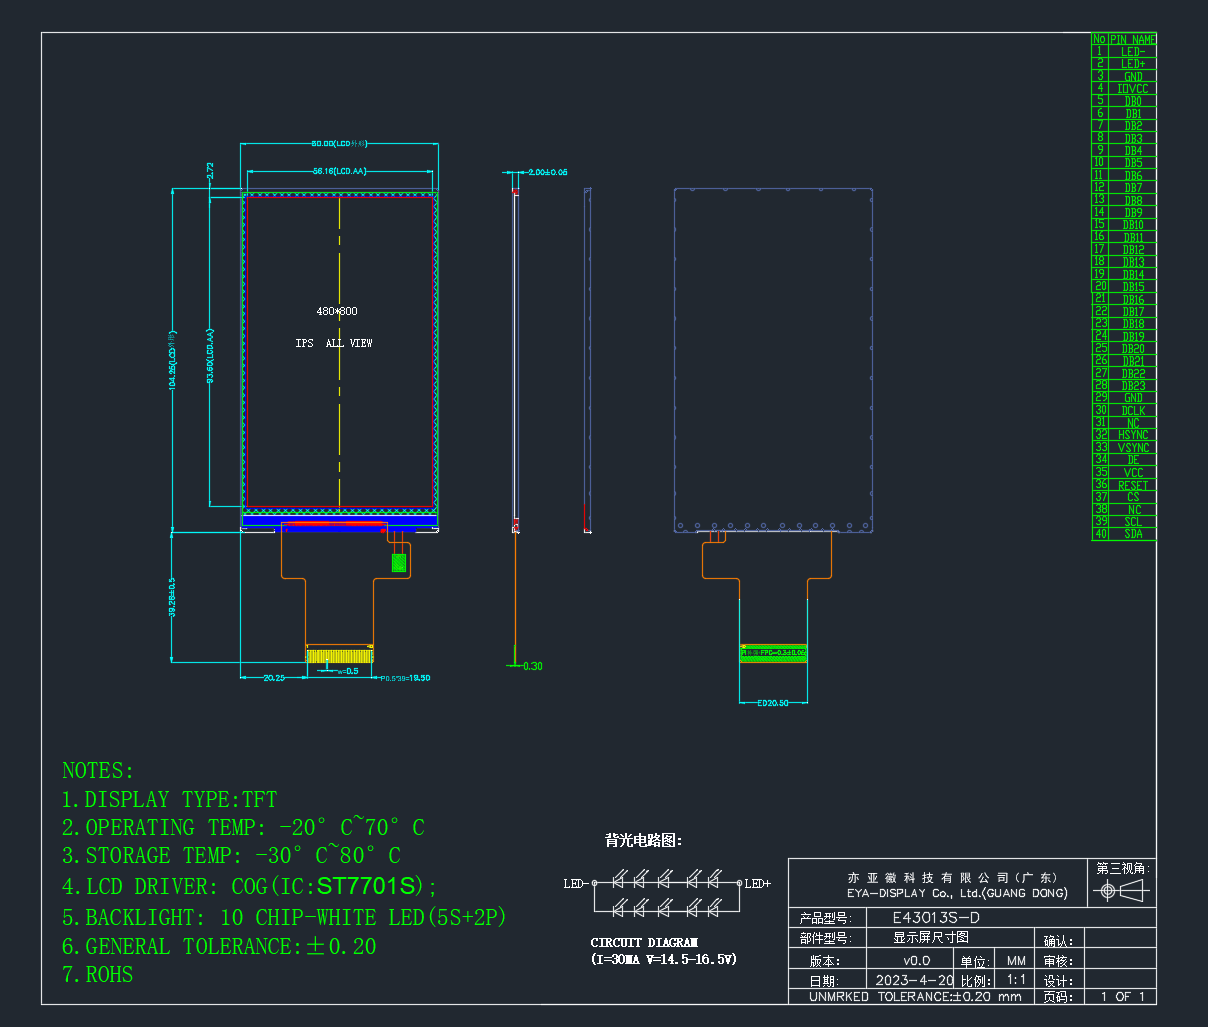
Task: Click the '(I=30MA V=14.5-16.5V)' text
Action: pos(663,959)
